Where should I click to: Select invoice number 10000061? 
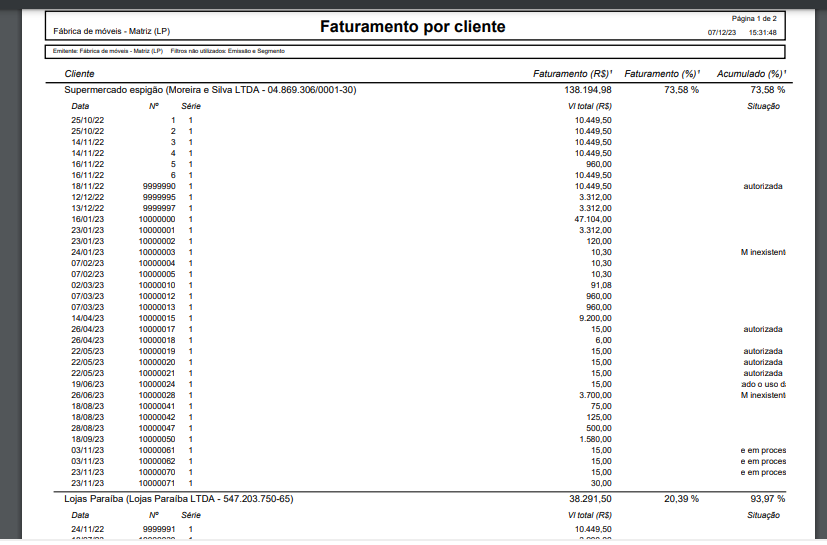tap(157, 451)
